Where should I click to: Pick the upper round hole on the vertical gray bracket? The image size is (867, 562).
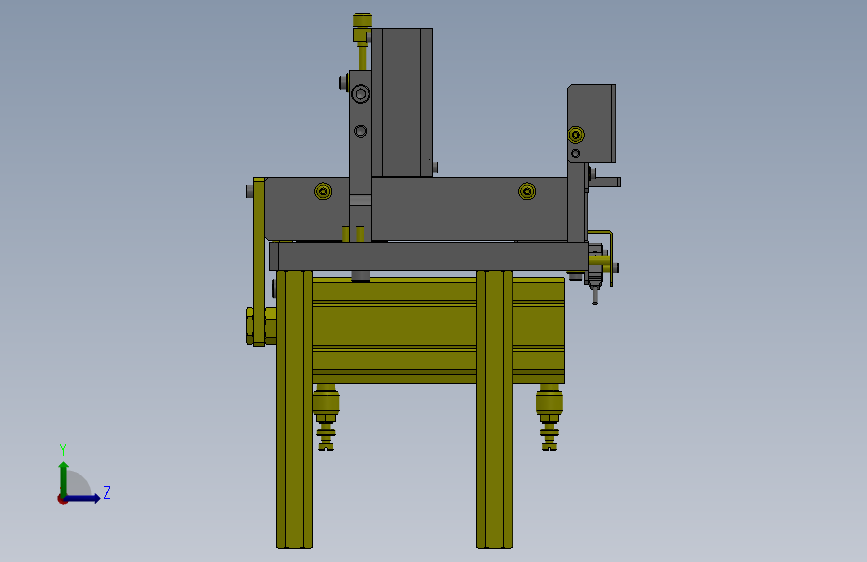(x=361, y=94)
